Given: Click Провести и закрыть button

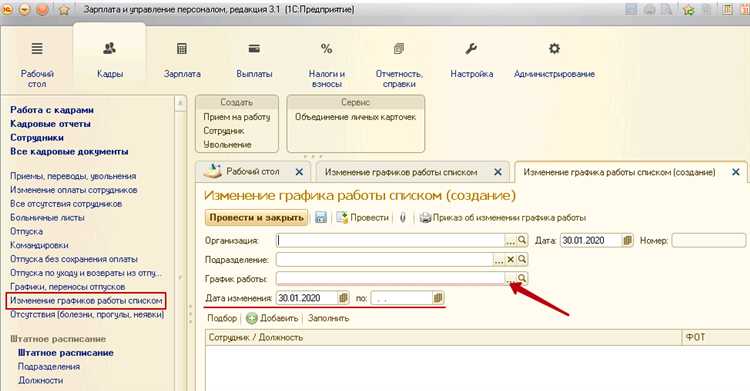Looking at the screenshot, I should (256, 218).
